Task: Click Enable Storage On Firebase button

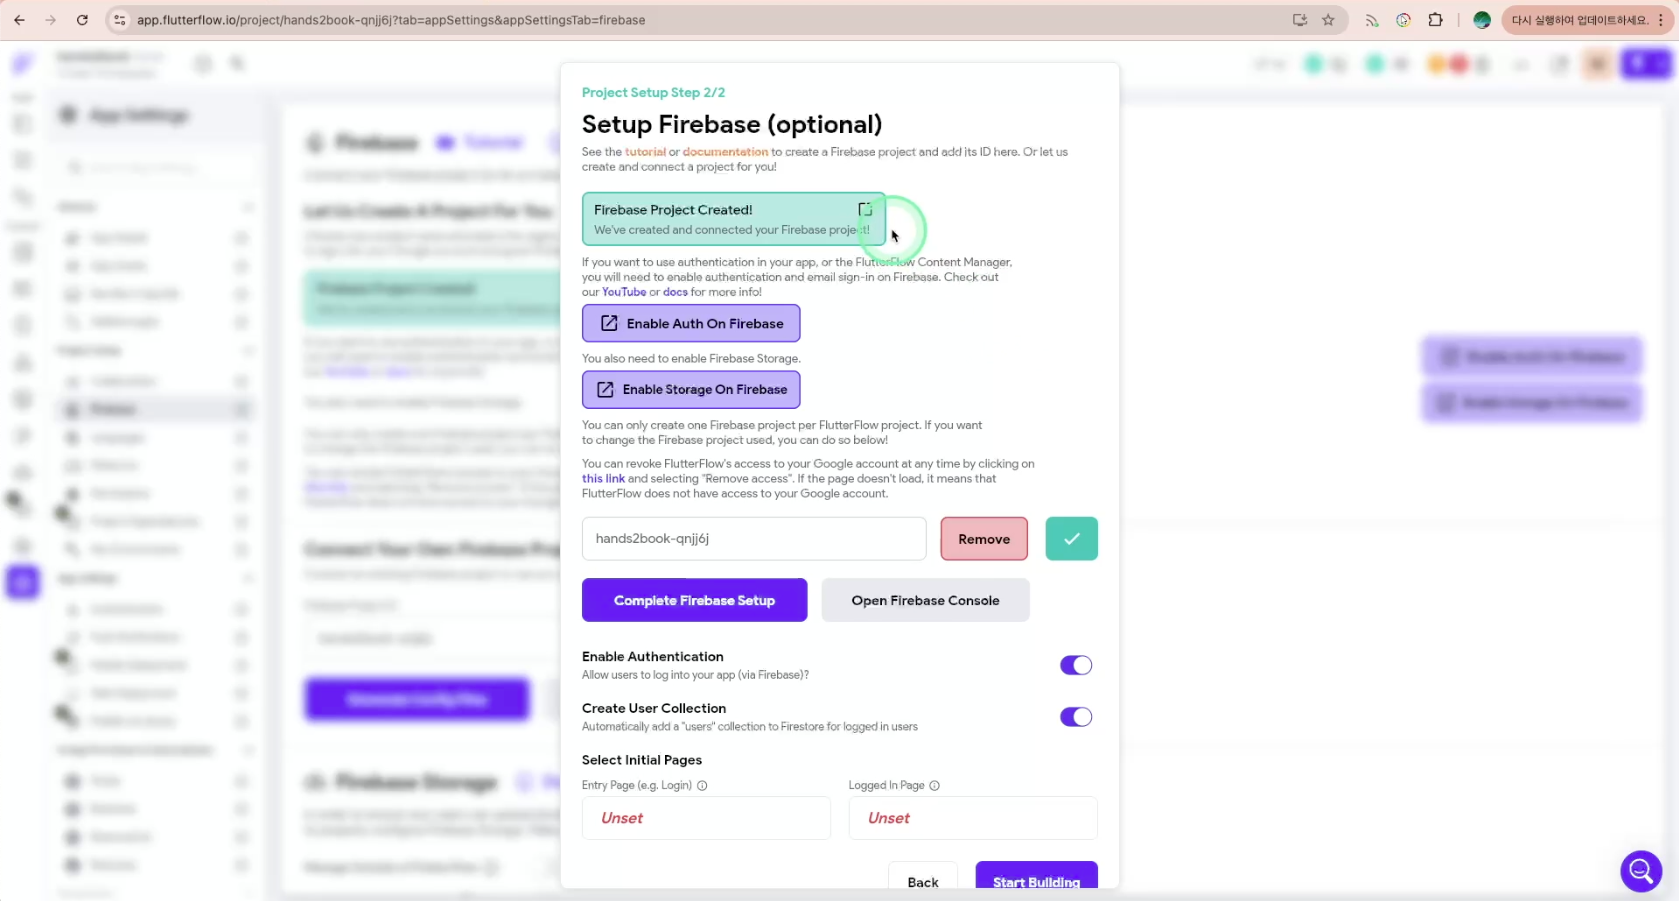Action: (x=691, y=390)
